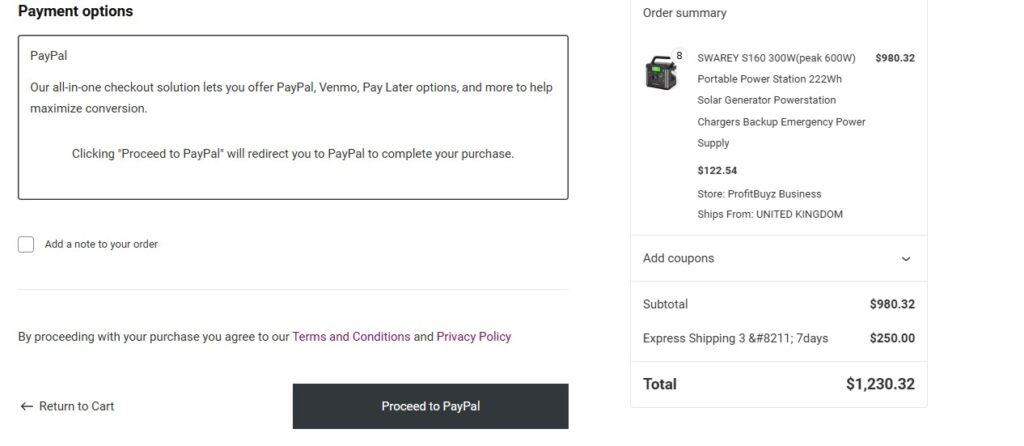Click the Payment options heading
Image resolution: width=1024 pixels, height=446 pixels.
[75, 12]
